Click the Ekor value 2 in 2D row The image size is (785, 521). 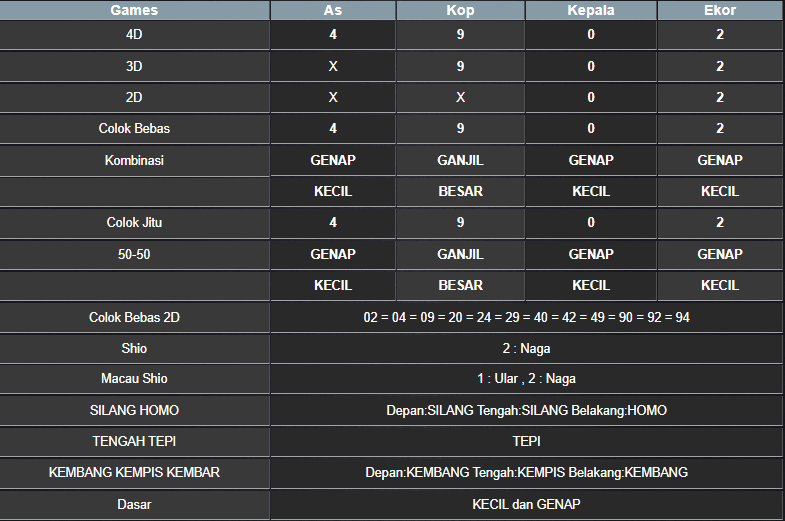720,97
